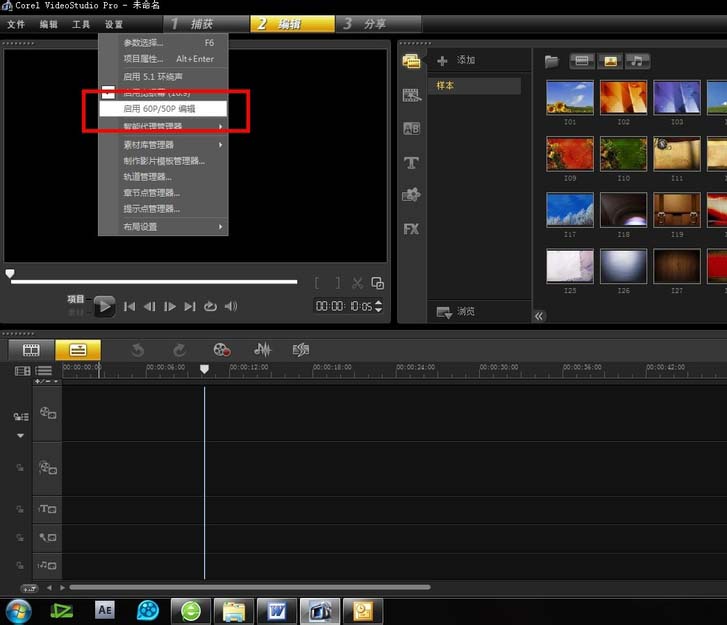727x625 pixels.
Task: Step to next frame
Action: [170, 306]
